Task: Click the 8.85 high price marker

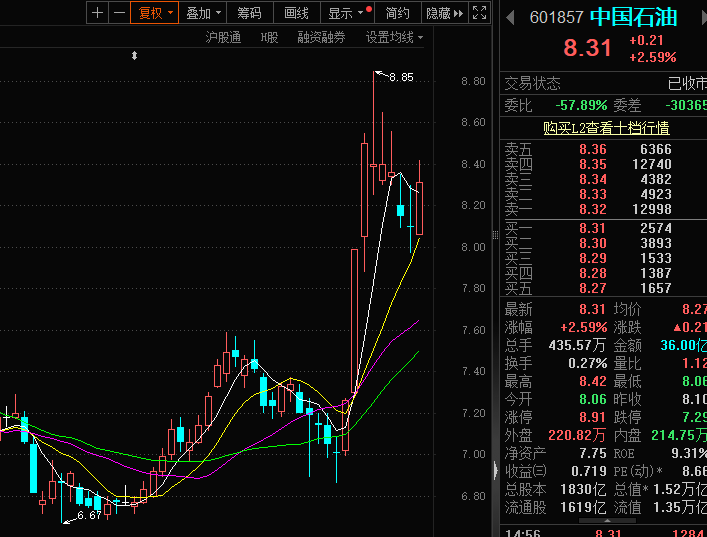Action: coord(401,78)
